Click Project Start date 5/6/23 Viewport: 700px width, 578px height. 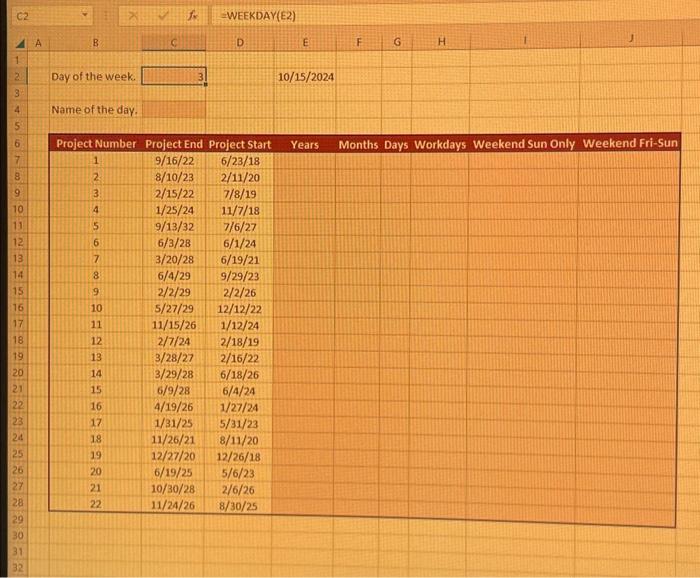(x=238, y=473)
